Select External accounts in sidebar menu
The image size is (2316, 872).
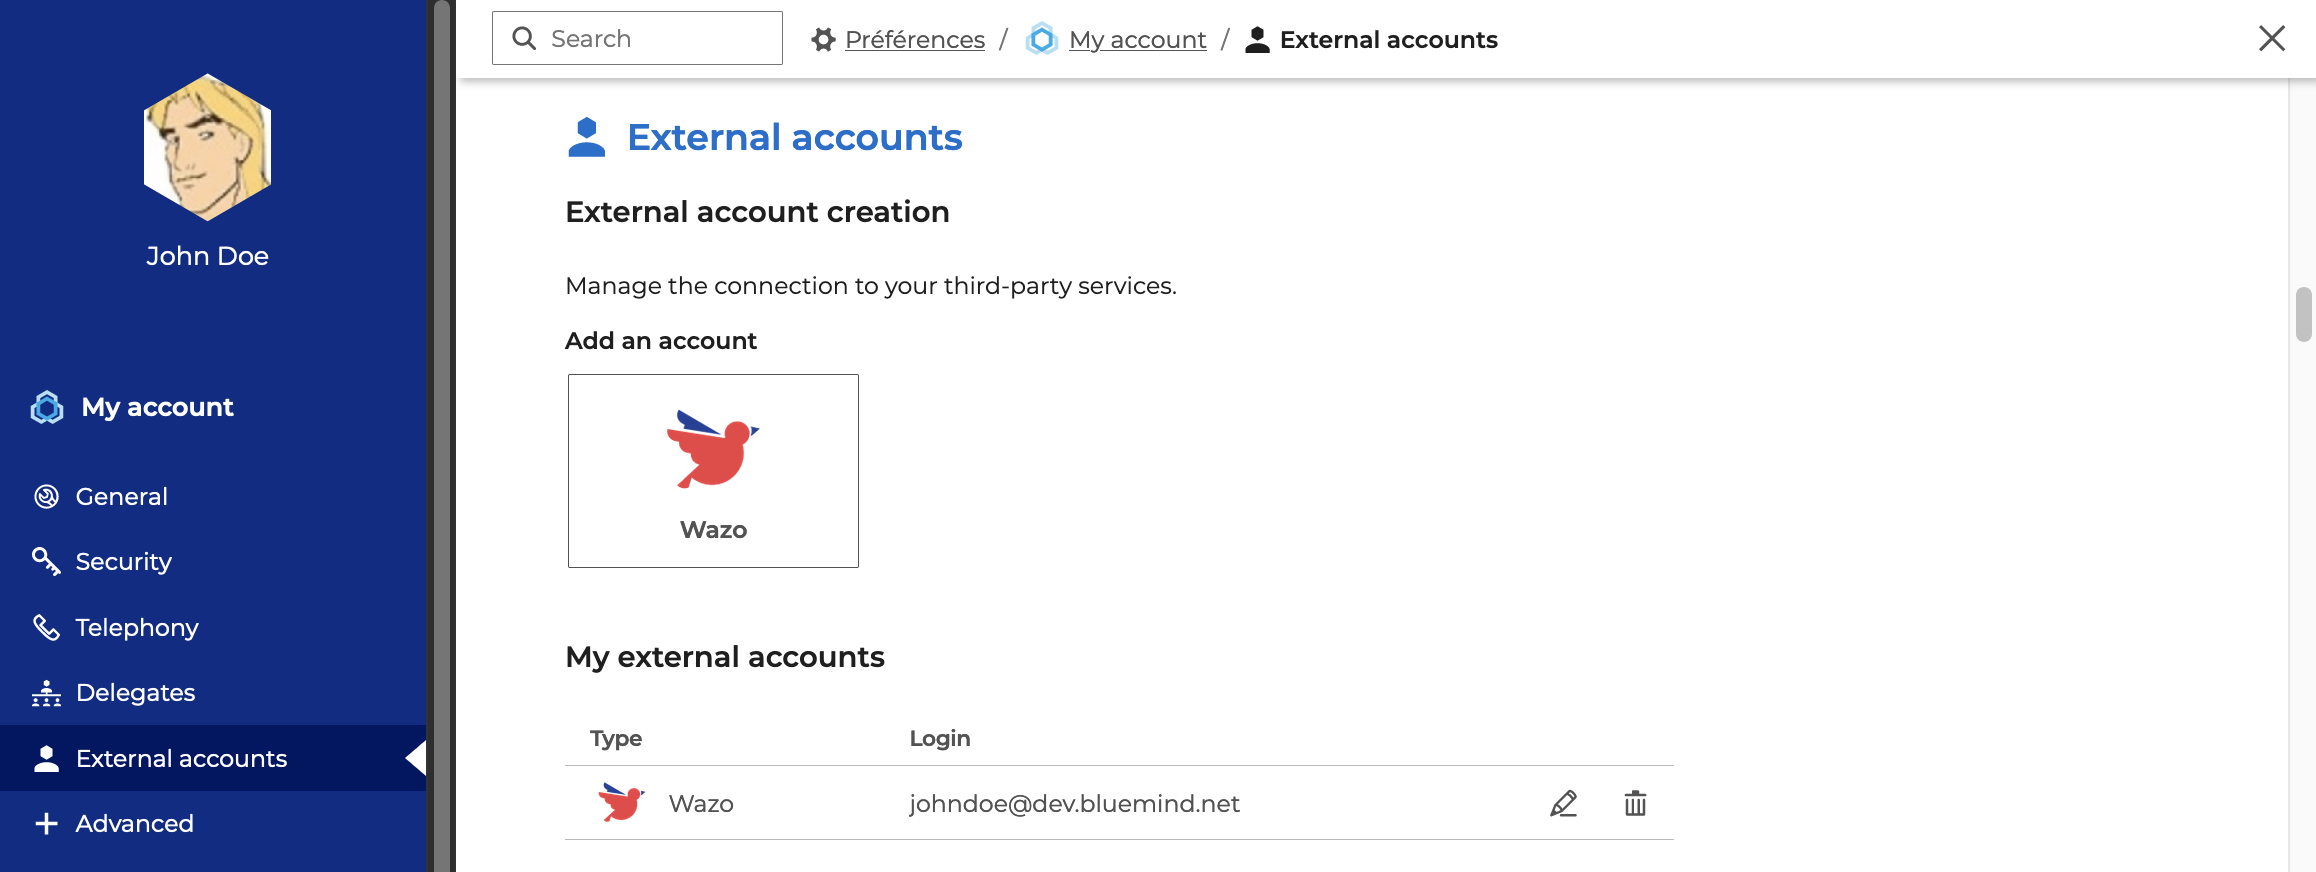point(213,758)
